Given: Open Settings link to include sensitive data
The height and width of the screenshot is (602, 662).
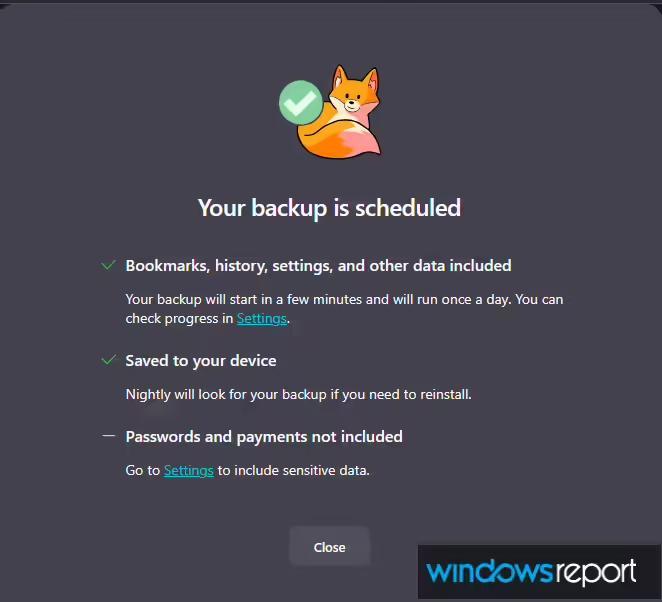Looking at the screenshot, I should [188, 470].
